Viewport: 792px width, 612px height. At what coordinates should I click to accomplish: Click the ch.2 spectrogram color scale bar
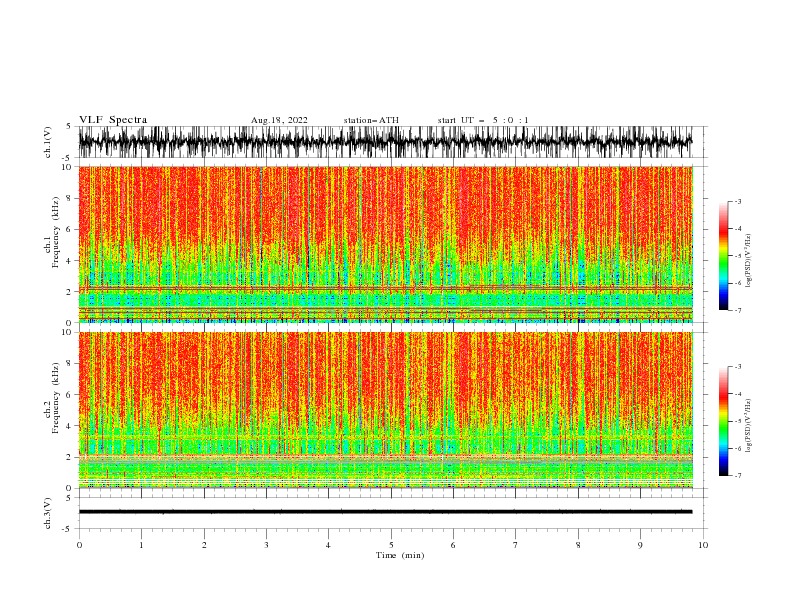[723, 421]
